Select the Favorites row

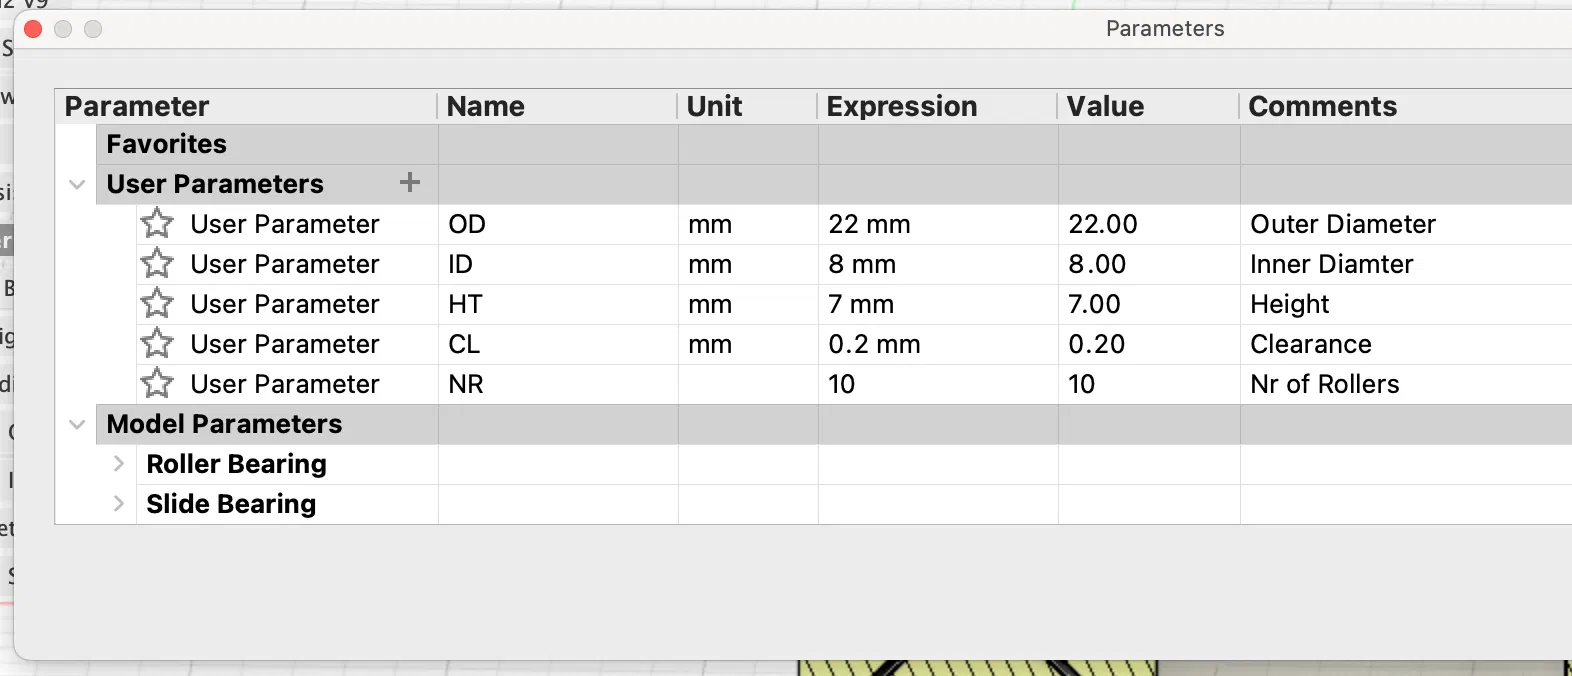pos(167,144)
